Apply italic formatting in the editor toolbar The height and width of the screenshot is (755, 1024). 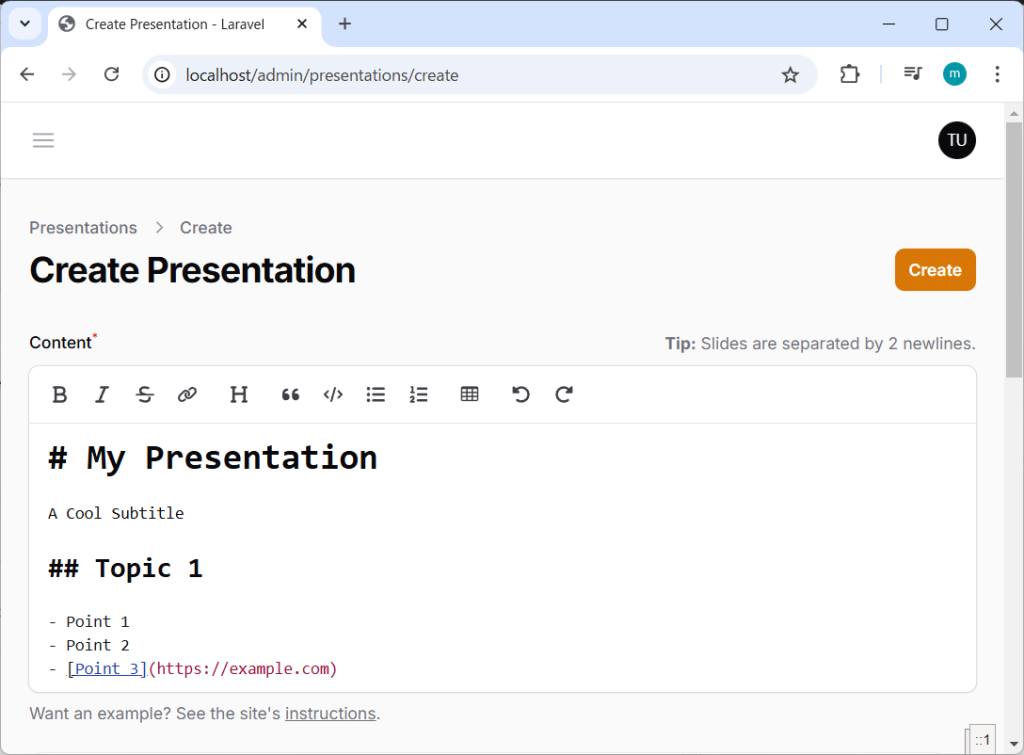[101, 395]
